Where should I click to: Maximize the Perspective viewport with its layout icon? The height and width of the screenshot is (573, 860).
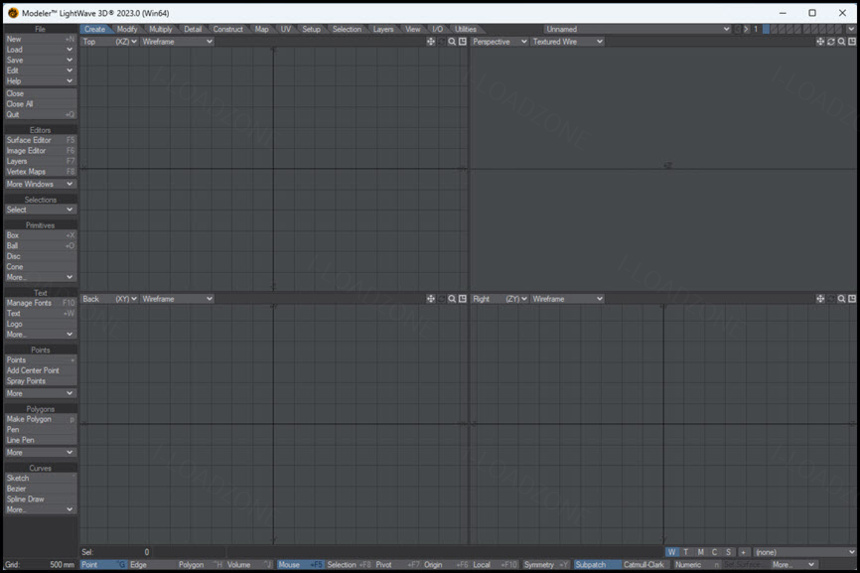pos(852,42)
